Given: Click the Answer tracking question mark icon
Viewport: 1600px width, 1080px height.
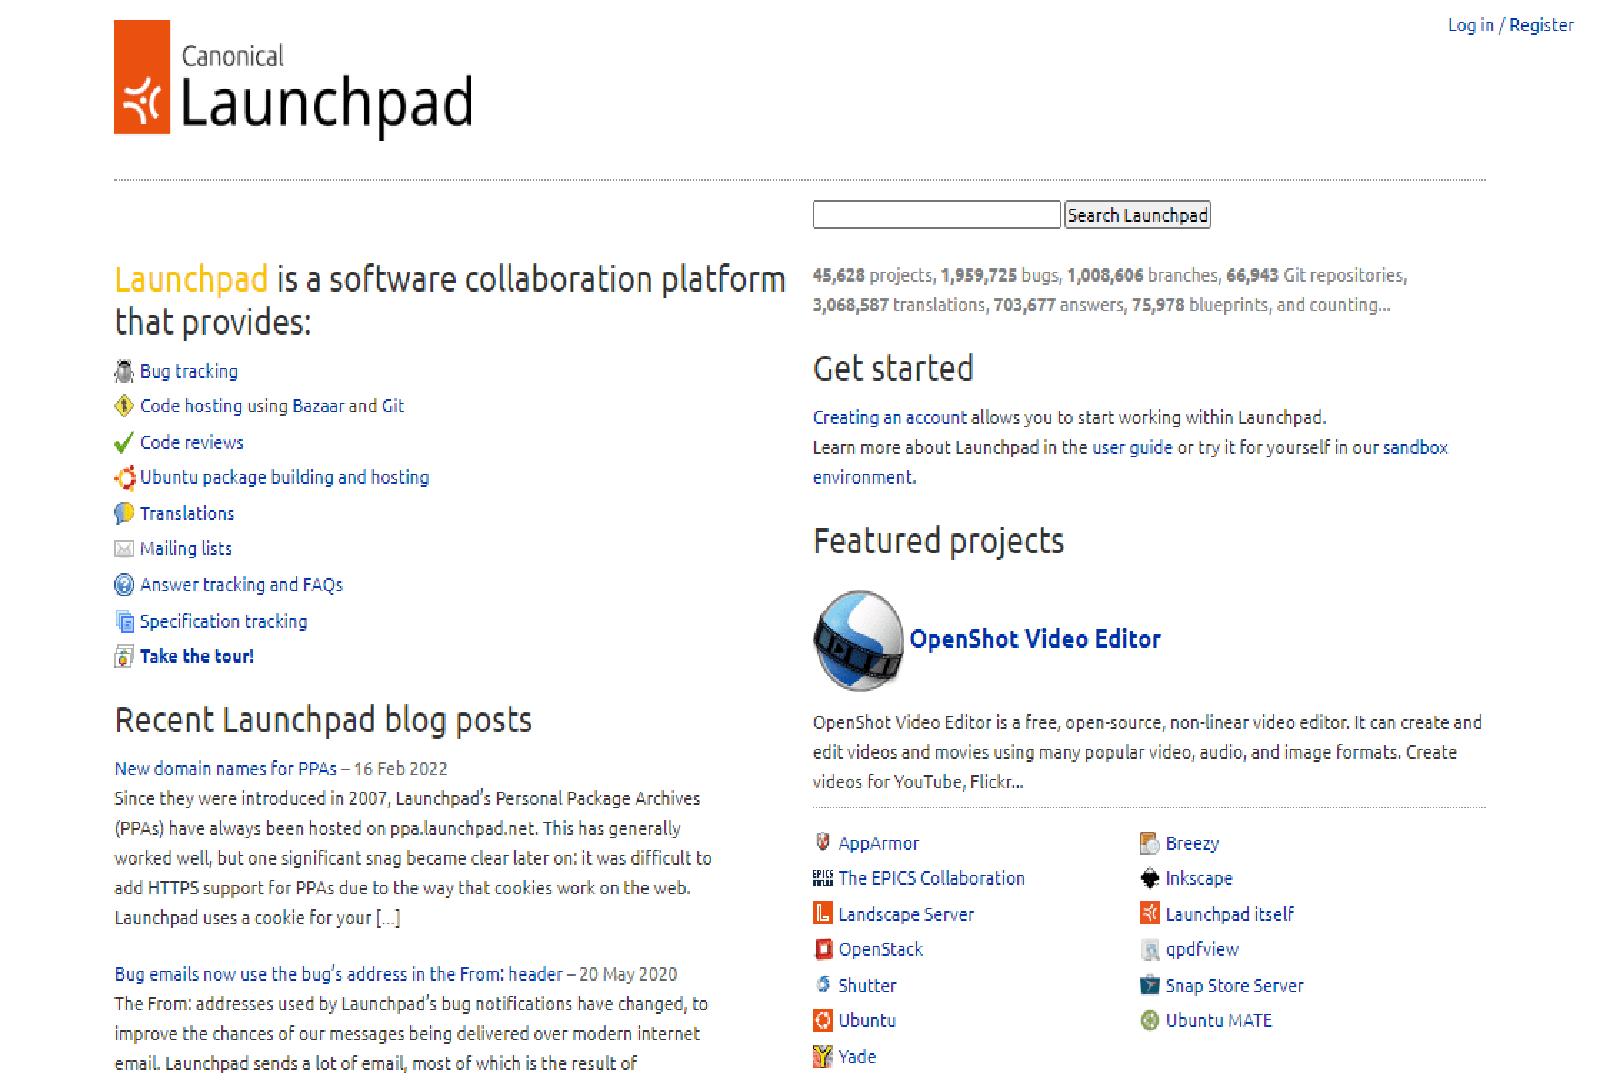Looking at the screenshot, I should click(x=123, y=585).
